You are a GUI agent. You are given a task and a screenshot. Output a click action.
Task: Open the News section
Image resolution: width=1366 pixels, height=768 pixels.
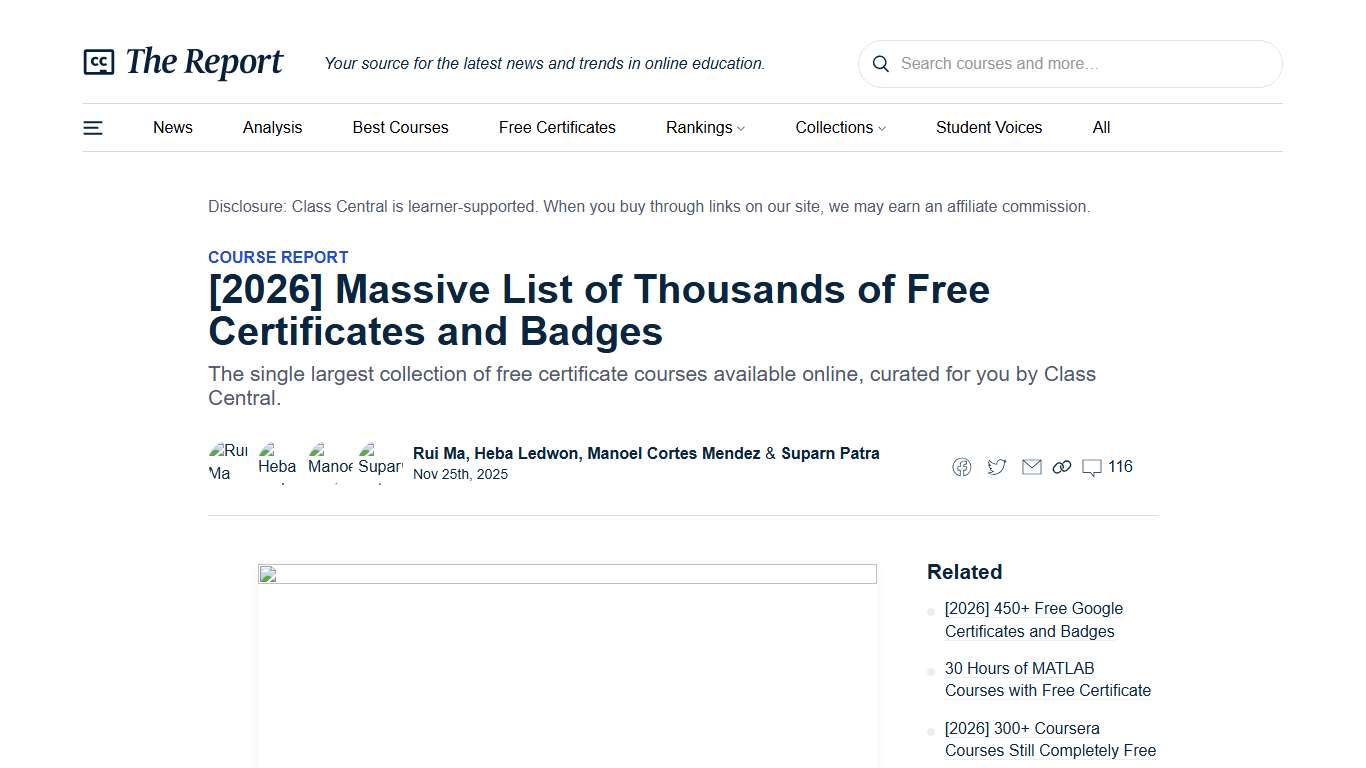pyautogui.click(x=172, y=127)
